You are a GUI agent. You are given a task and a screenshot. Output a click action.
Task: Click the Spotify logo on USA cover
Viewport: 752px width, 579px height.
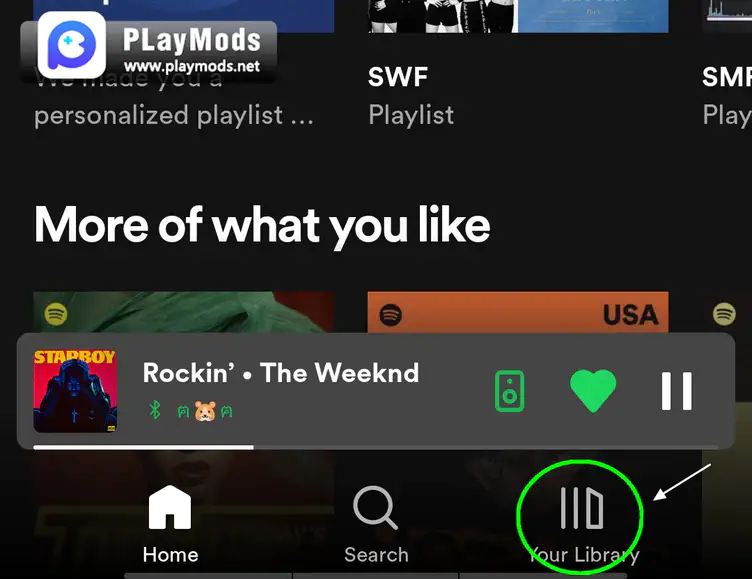point(390,315)
